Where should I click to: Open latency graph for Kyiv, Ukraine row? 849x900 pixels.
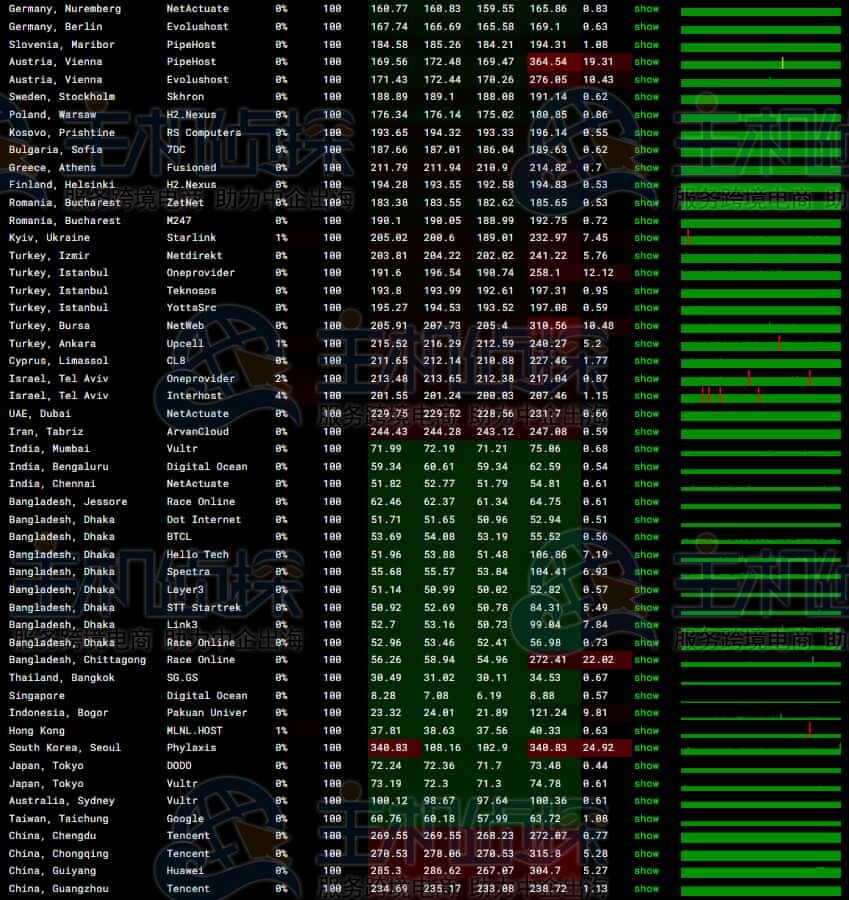click(x=761, y=239)
